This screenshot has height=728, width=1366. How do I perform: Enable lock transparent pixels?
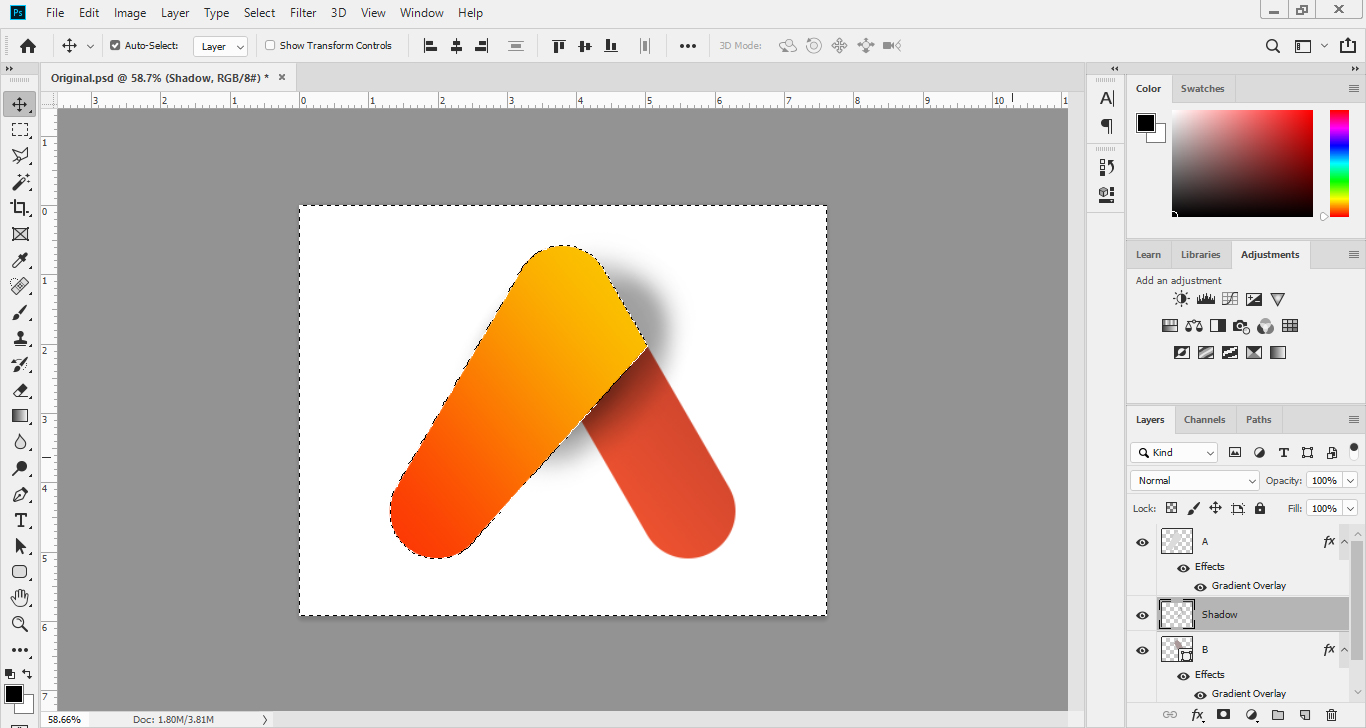[1171, 508]
